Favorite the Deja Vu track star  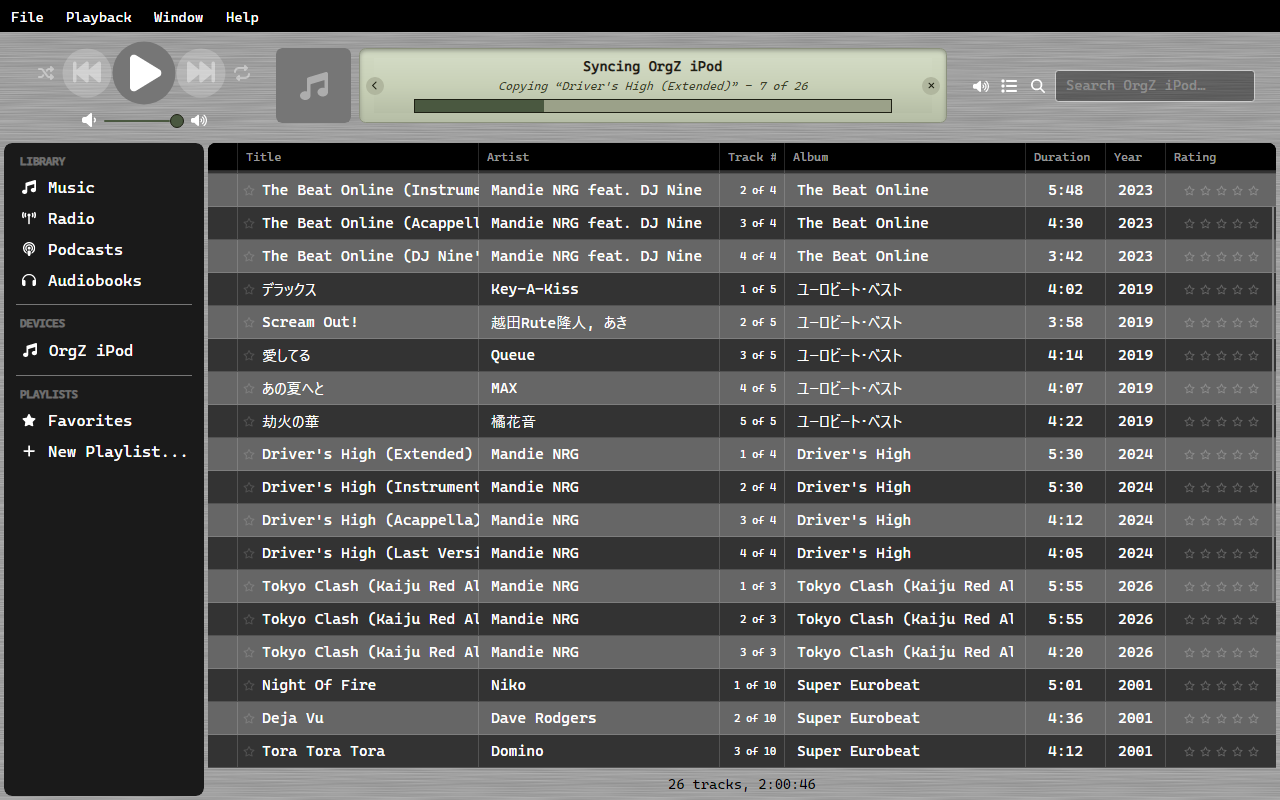click(x=249, y=718)
